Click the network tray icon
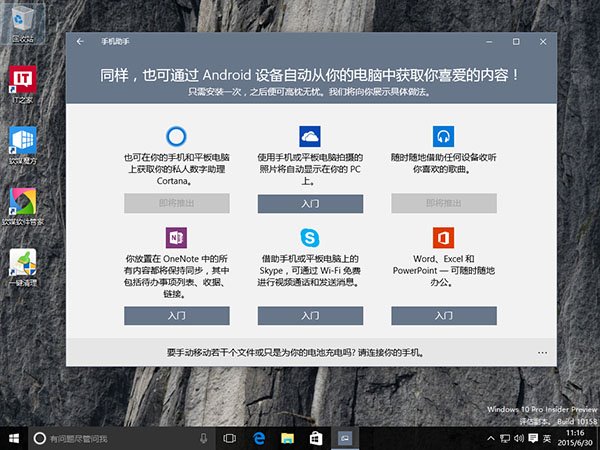The image size is (600, 450). [505, 439]
